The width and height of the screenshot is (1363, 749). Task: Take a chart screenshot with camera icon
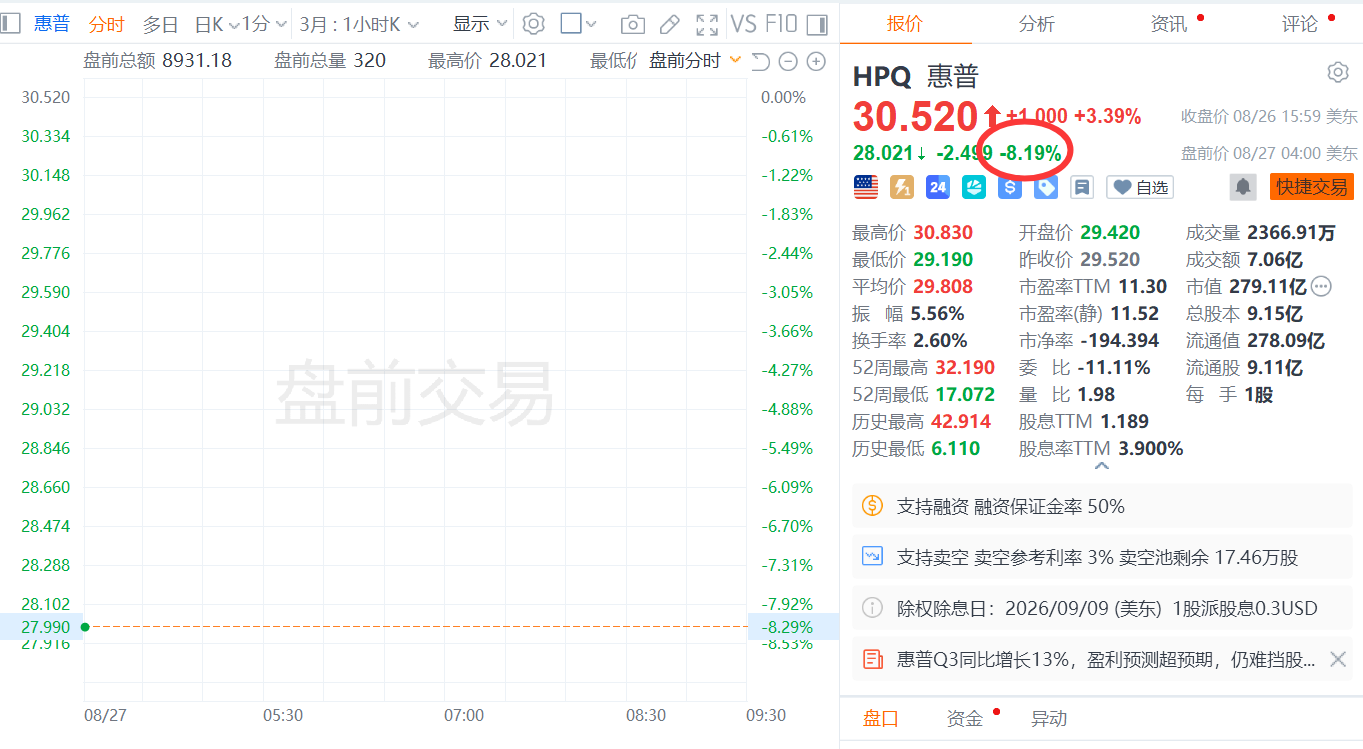[632, 24]
